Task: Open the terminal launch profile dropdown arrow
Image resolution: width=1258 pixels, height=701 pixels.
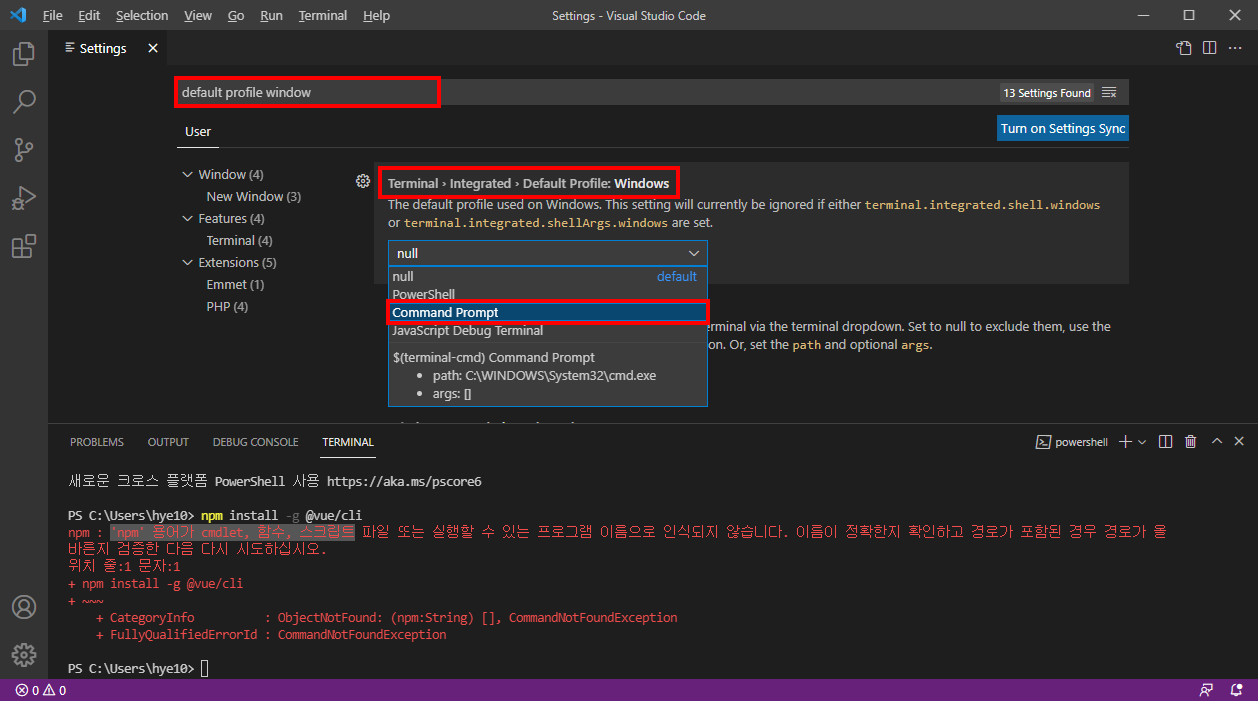Action: tap(1144, 441)
